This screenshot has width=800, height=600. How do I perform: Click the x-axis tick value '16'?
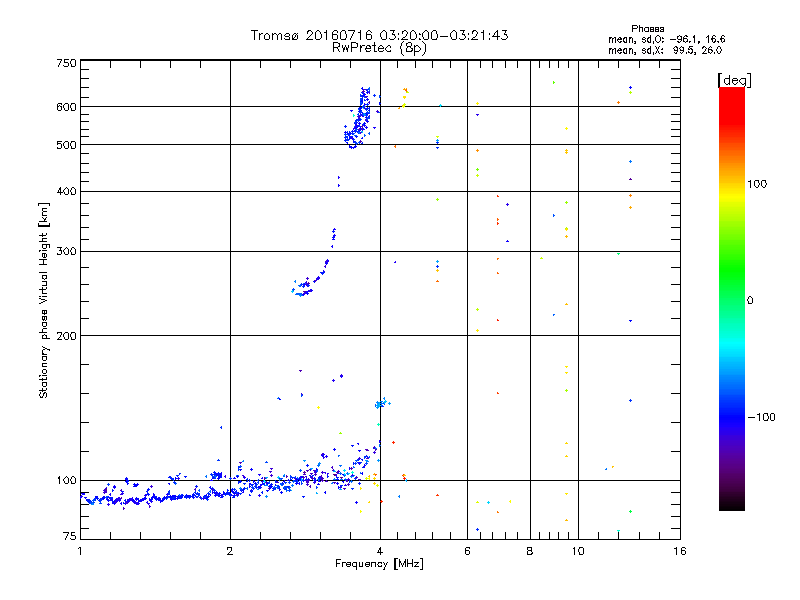(x=680, y=551)
